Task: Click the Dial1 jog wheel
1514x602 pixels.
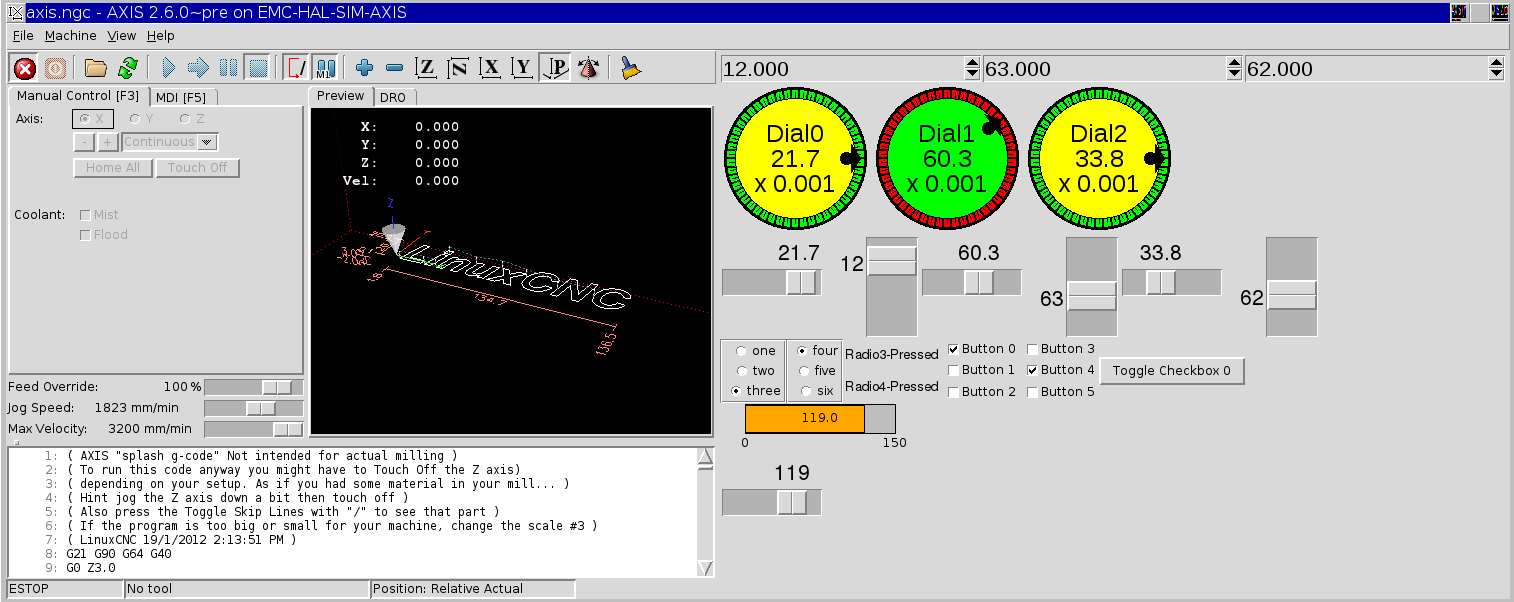Action: coord(947,159)
